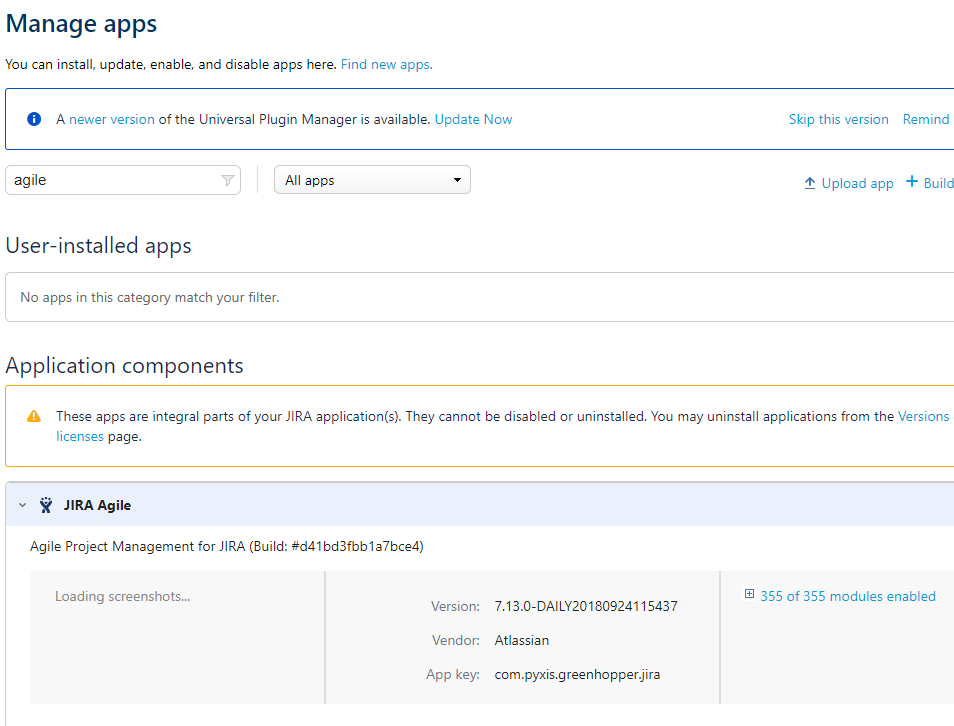
Task: Click the User-installed apps heading
Action: point(99,245)
